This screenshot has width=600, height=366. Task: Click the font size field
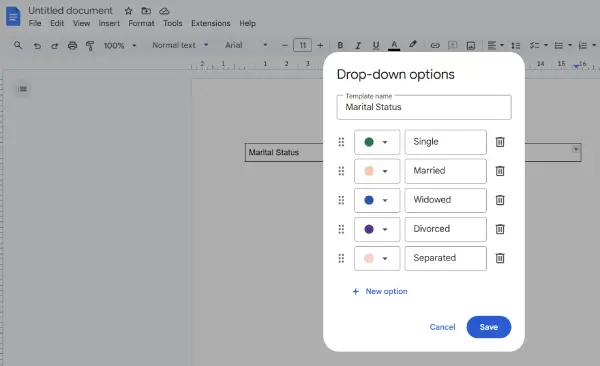click(x=302, y=46)
